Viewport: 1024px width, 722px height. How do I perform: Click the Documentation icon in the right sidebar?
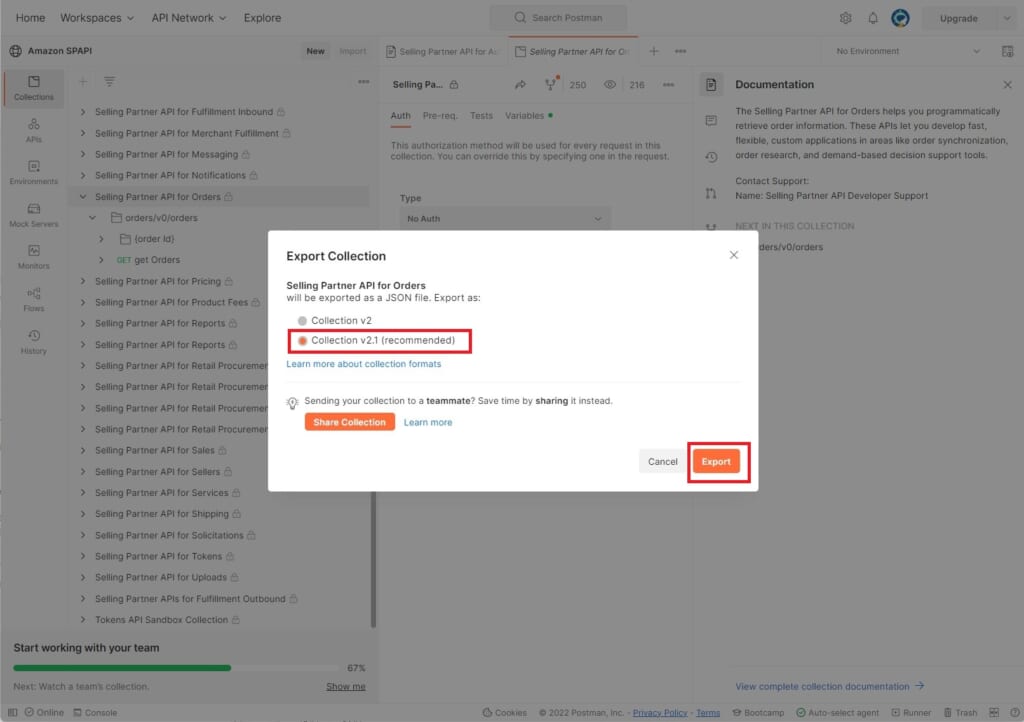tap(711, 84)
